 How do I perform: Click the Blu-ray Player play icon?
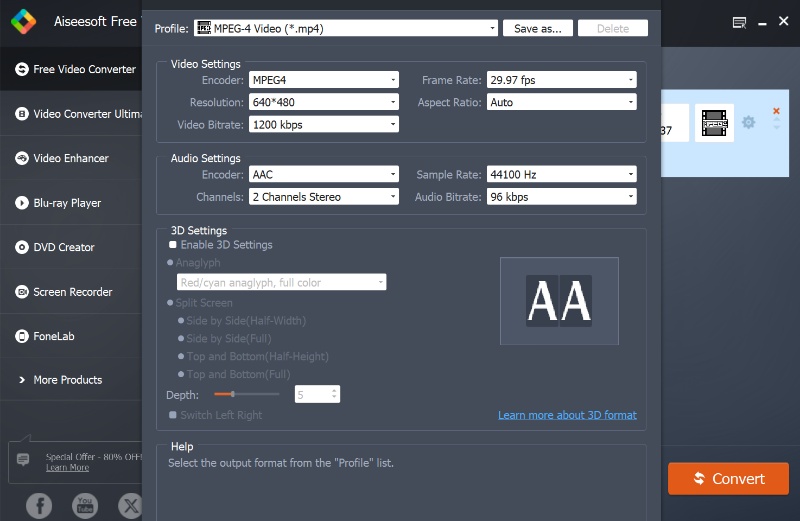[x=21, y=203]
